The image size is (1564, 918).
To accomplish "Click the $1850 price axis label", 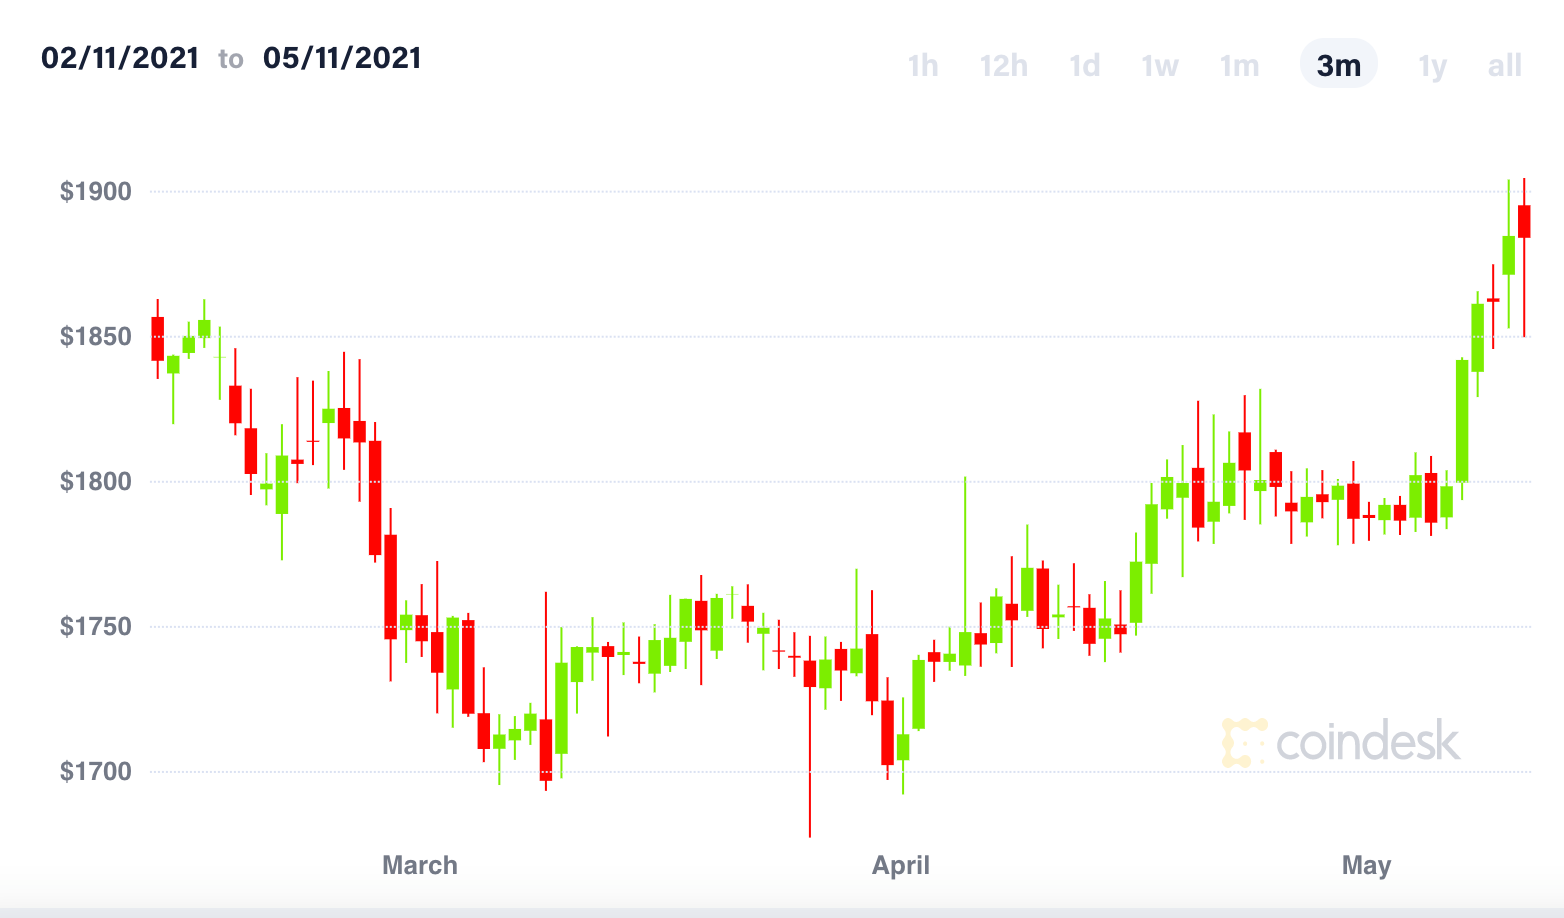I will (96, 336).
